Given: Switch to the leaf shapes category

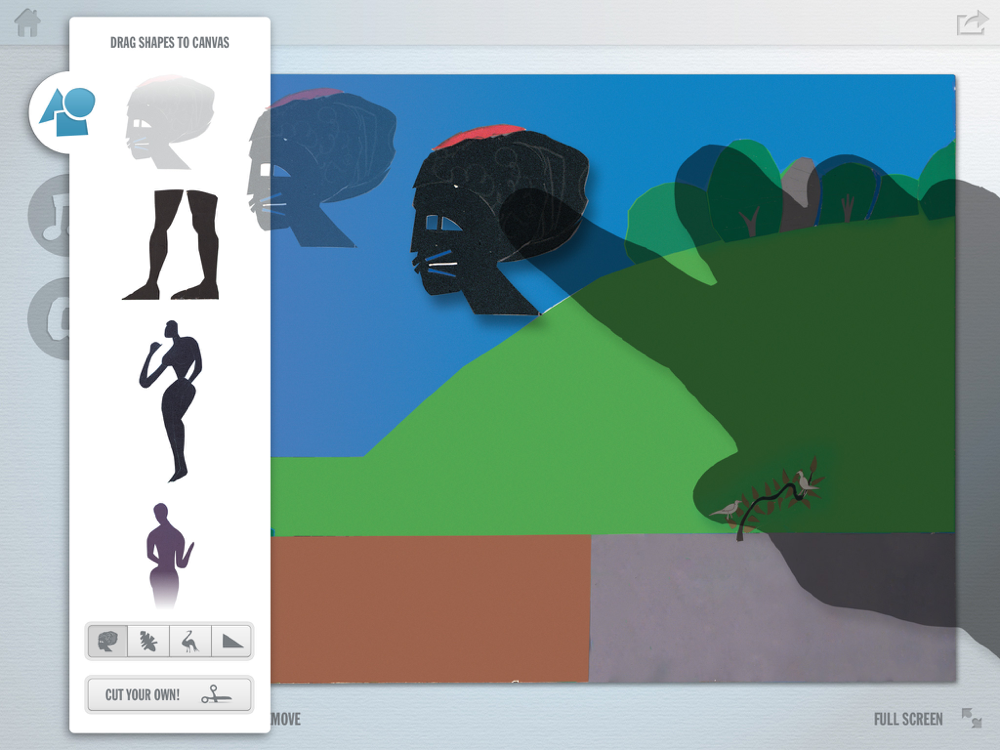Looking at the screenshot, I should [149, 641].
